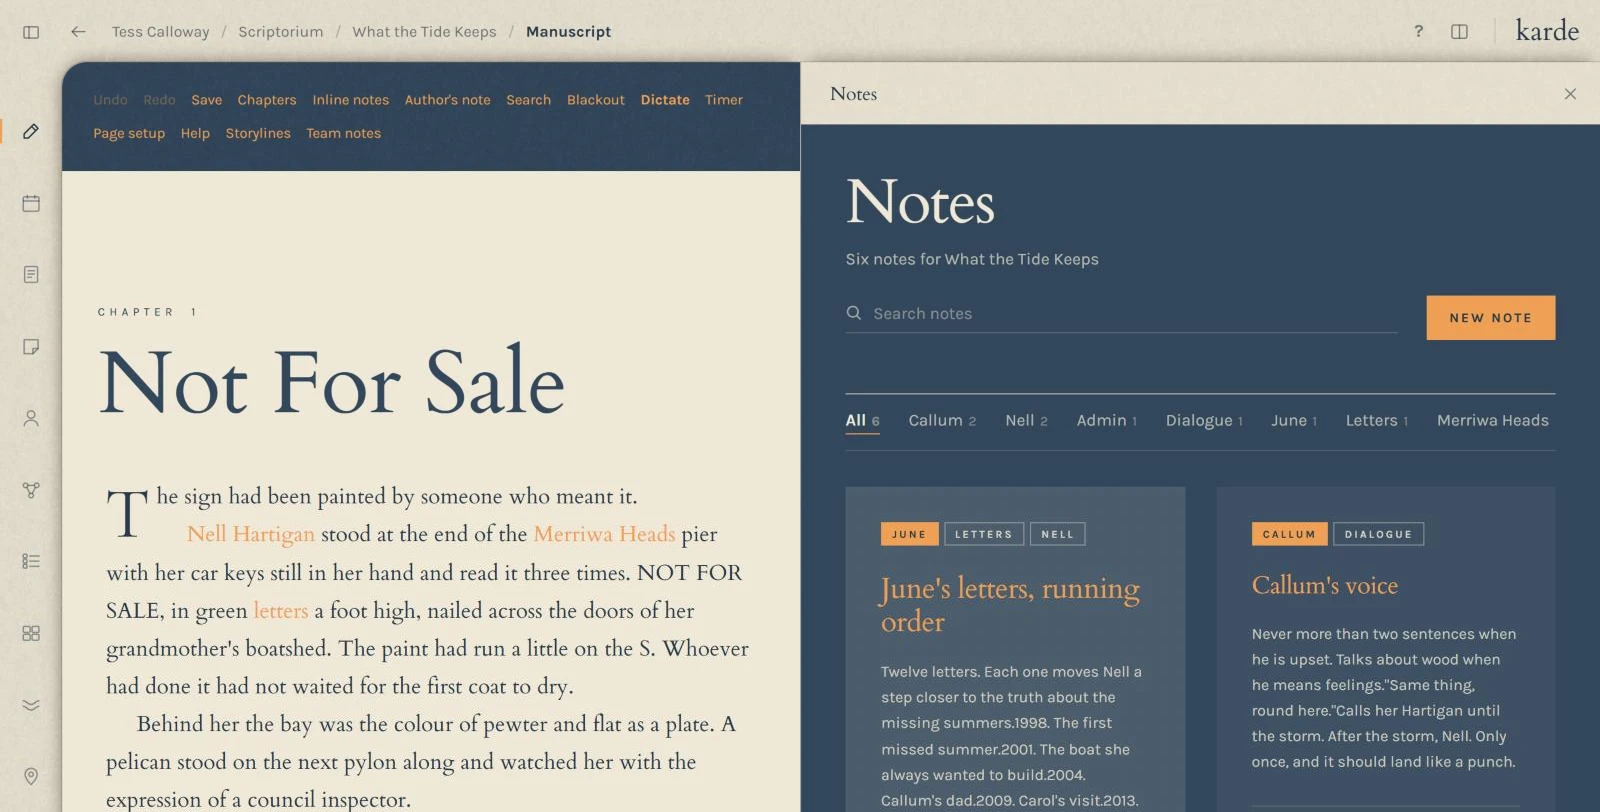Open the sticky note icon in sidebar
The image size is (1600, 812).
(31, 346)
